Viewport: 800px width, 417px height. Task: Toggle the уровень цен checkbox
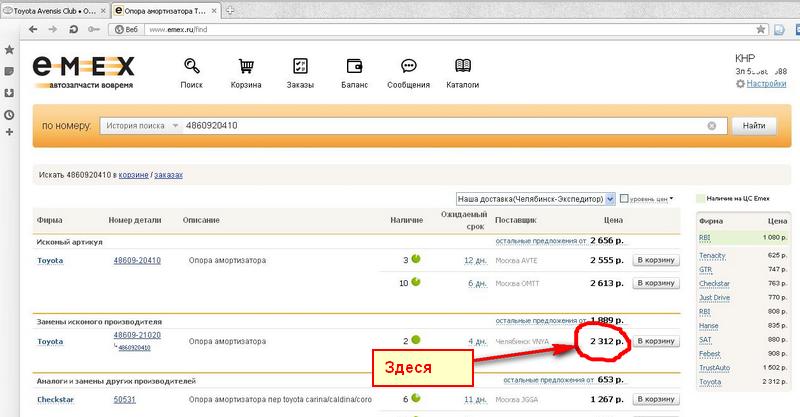tap(625, 198)
